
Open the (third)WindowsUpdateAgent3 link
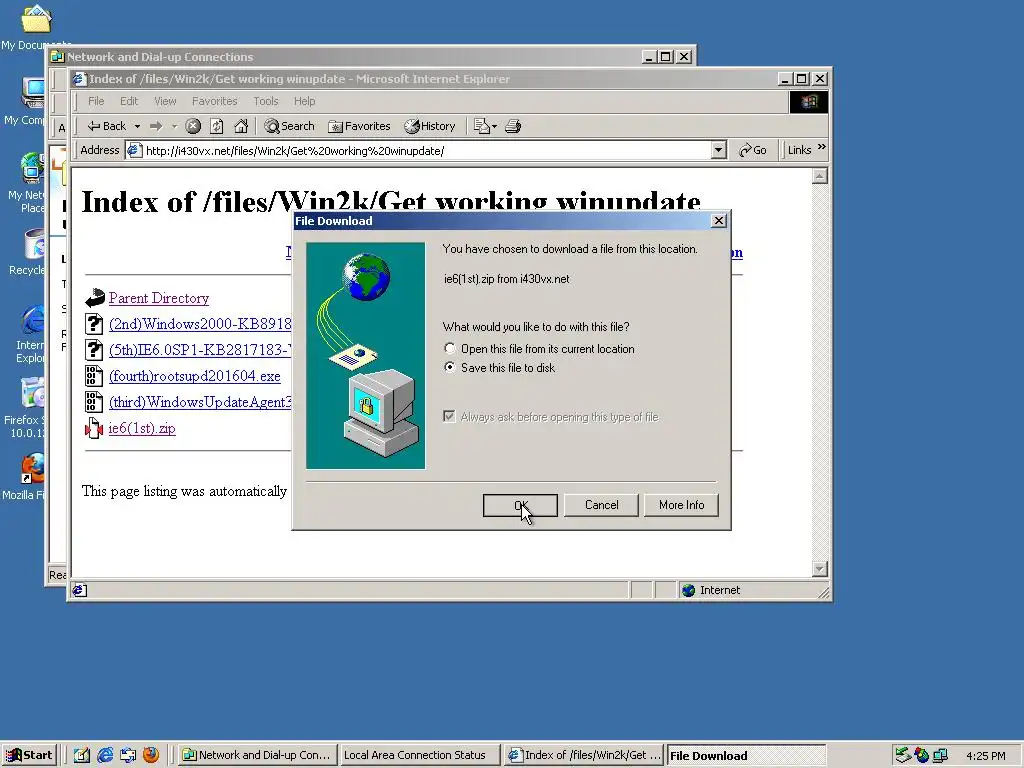coord(199,402)
